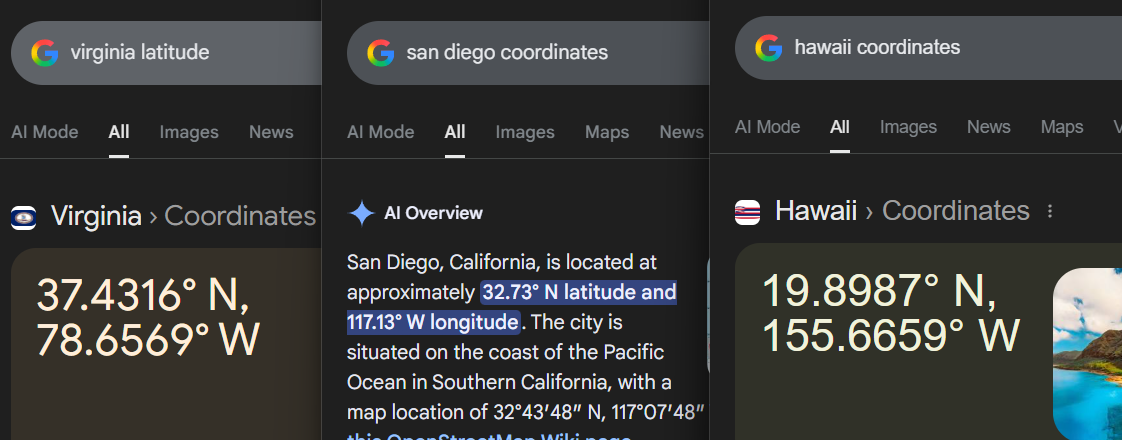This screenshot has height=440, width=1122.
Task: Select All tab in San Diego search
Action: 455,132
